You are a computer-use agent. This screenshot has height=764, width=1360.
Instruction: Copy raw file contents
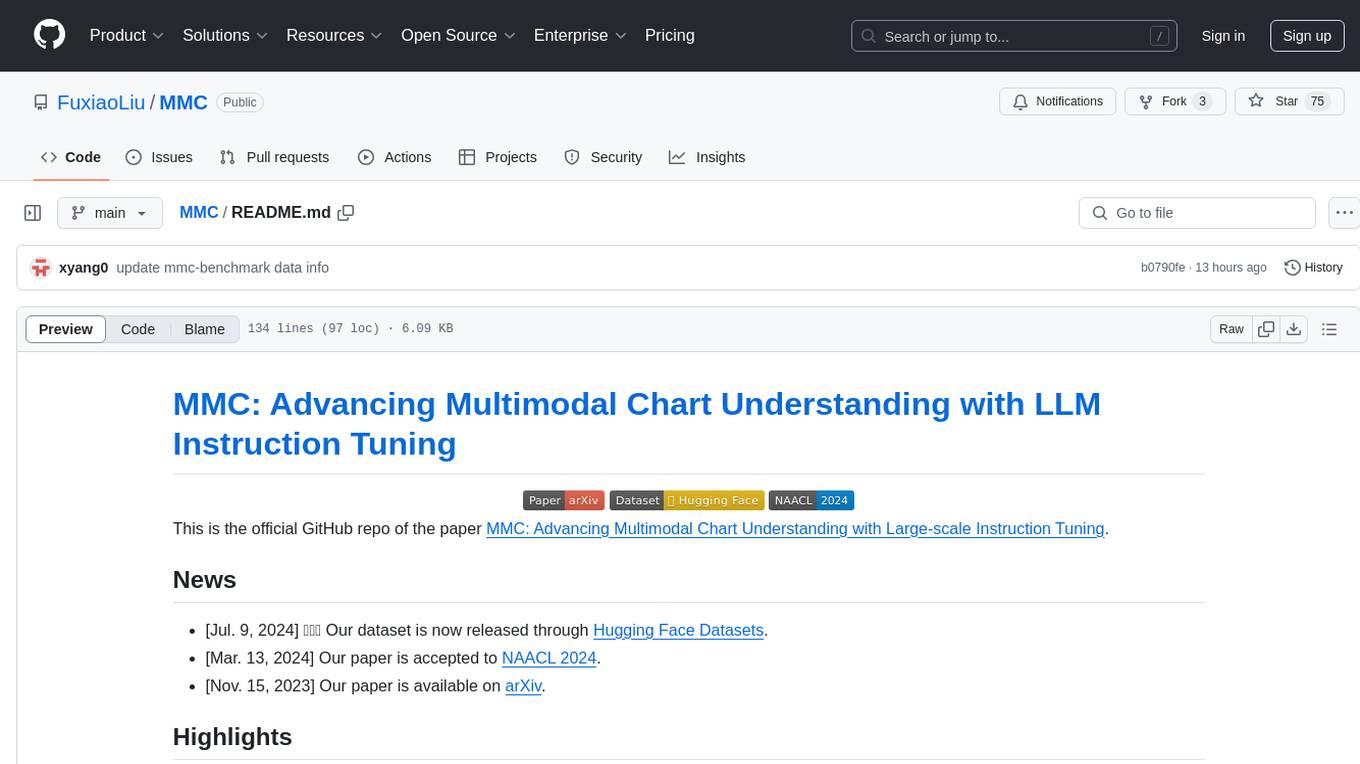(x=1267, y=329)
